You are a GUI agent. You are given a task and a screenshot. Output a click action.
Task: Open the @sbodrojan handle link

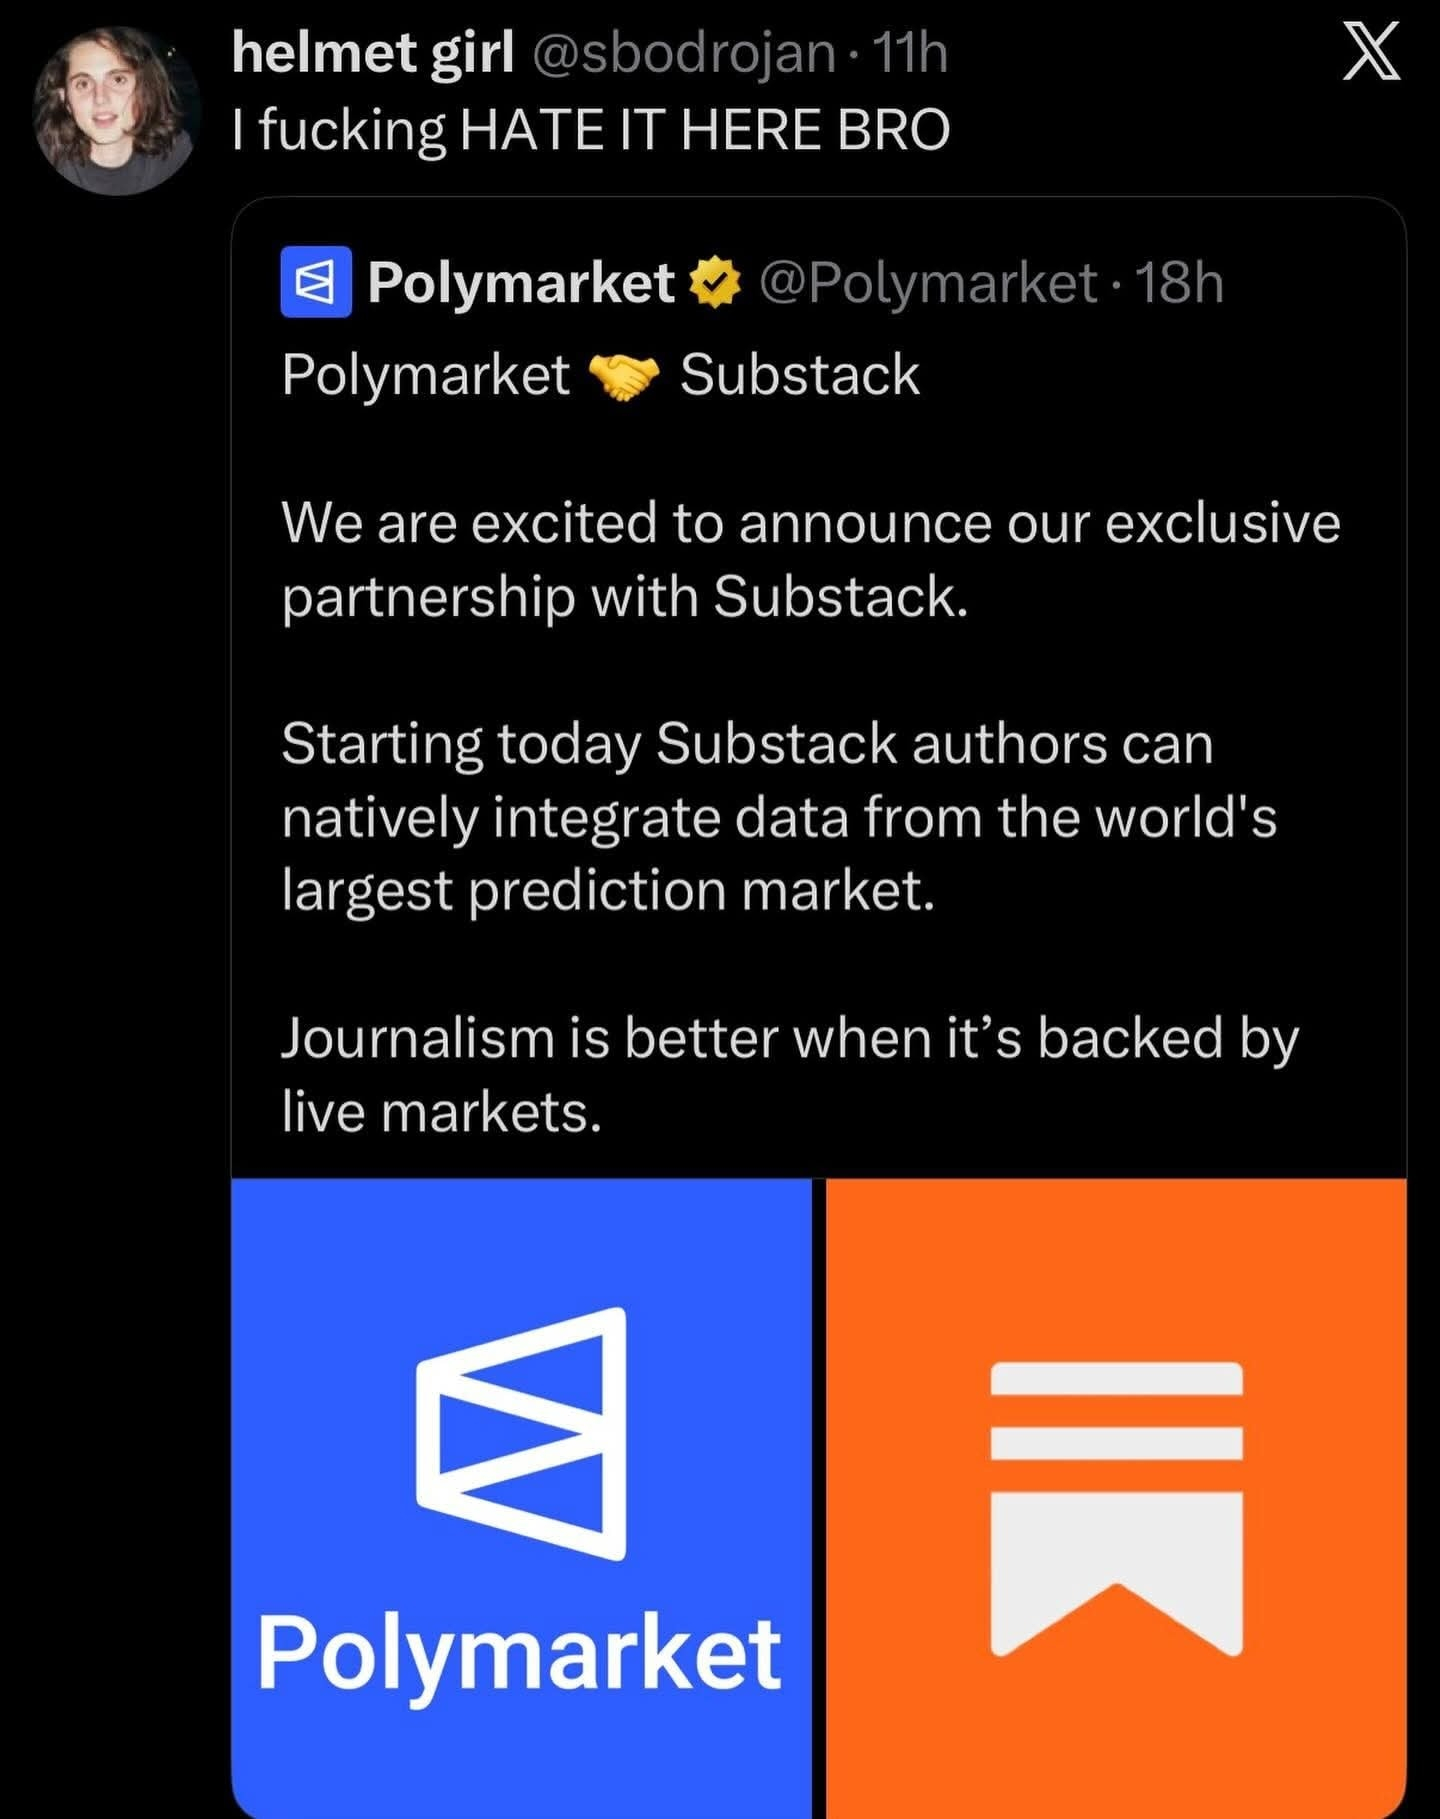pos(684,52)
